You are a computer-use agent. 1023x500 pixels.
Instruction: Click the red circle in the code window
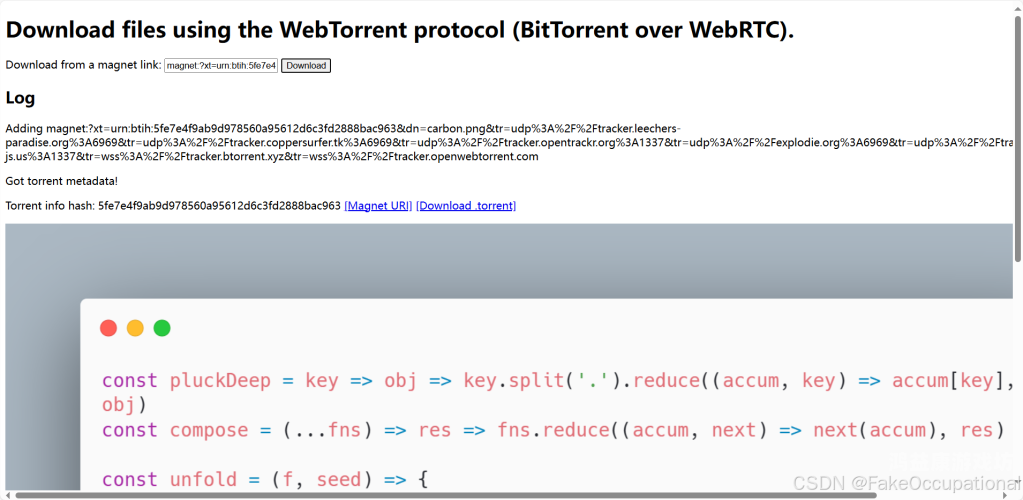pos(108,328)
